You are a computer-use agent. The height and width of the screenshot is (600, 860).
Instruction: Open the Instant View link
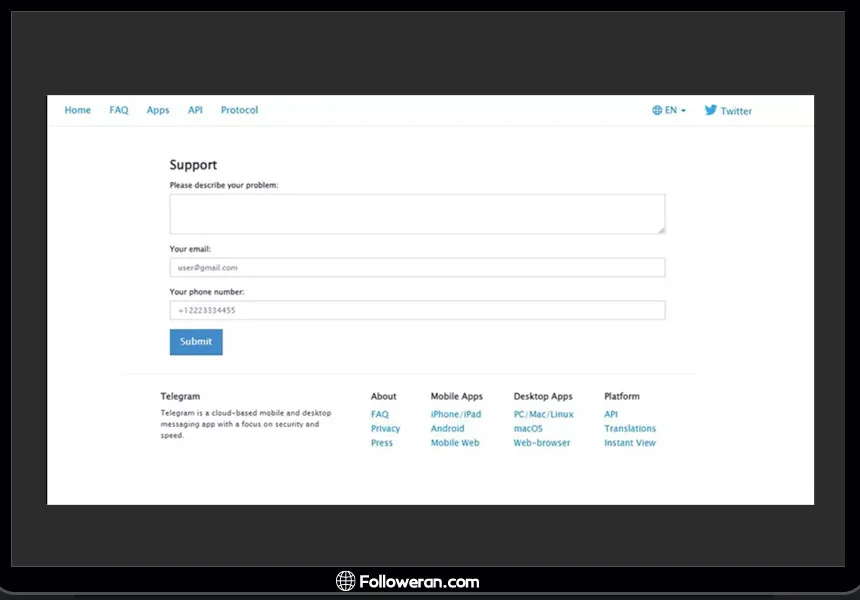pos(630,443)
